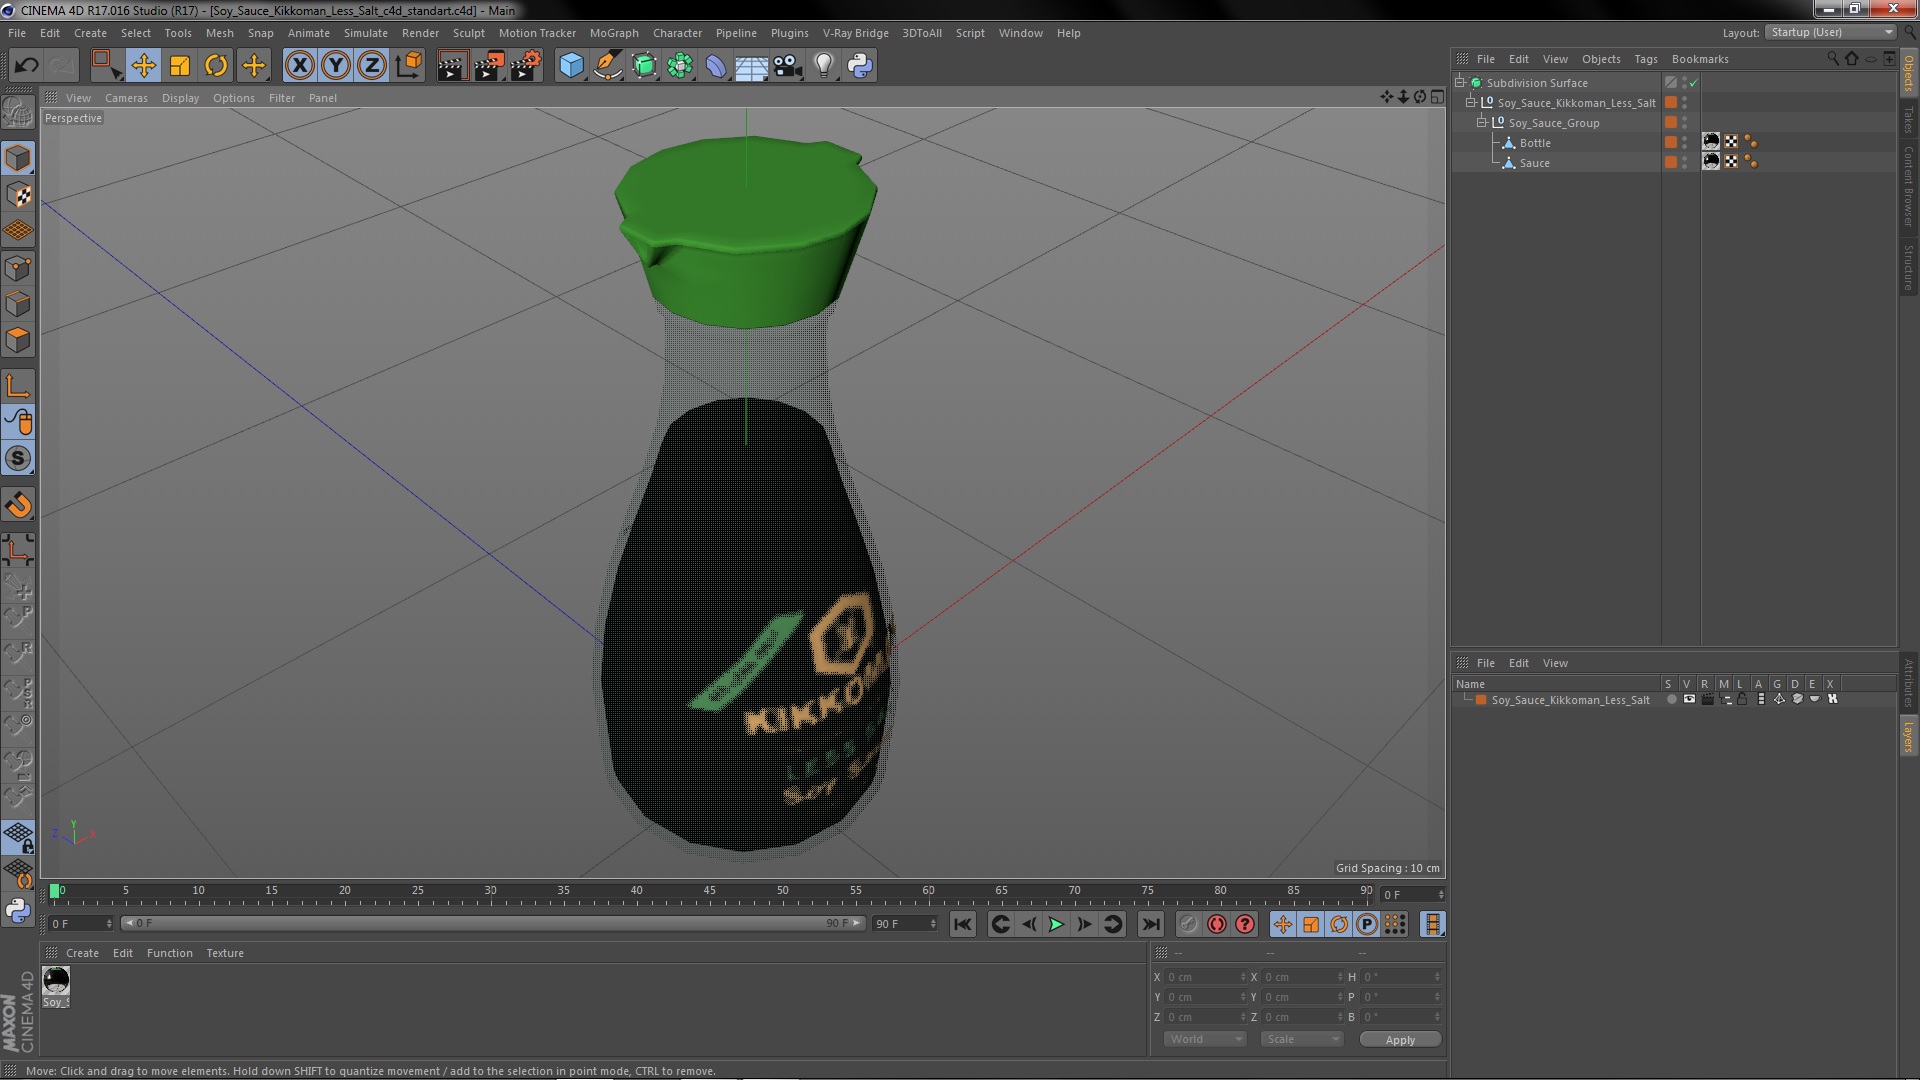Click Bottle orange layer color swatch
Image resolution: width=1920 pixels, height=1080 pixels.
click(1670, 142)
